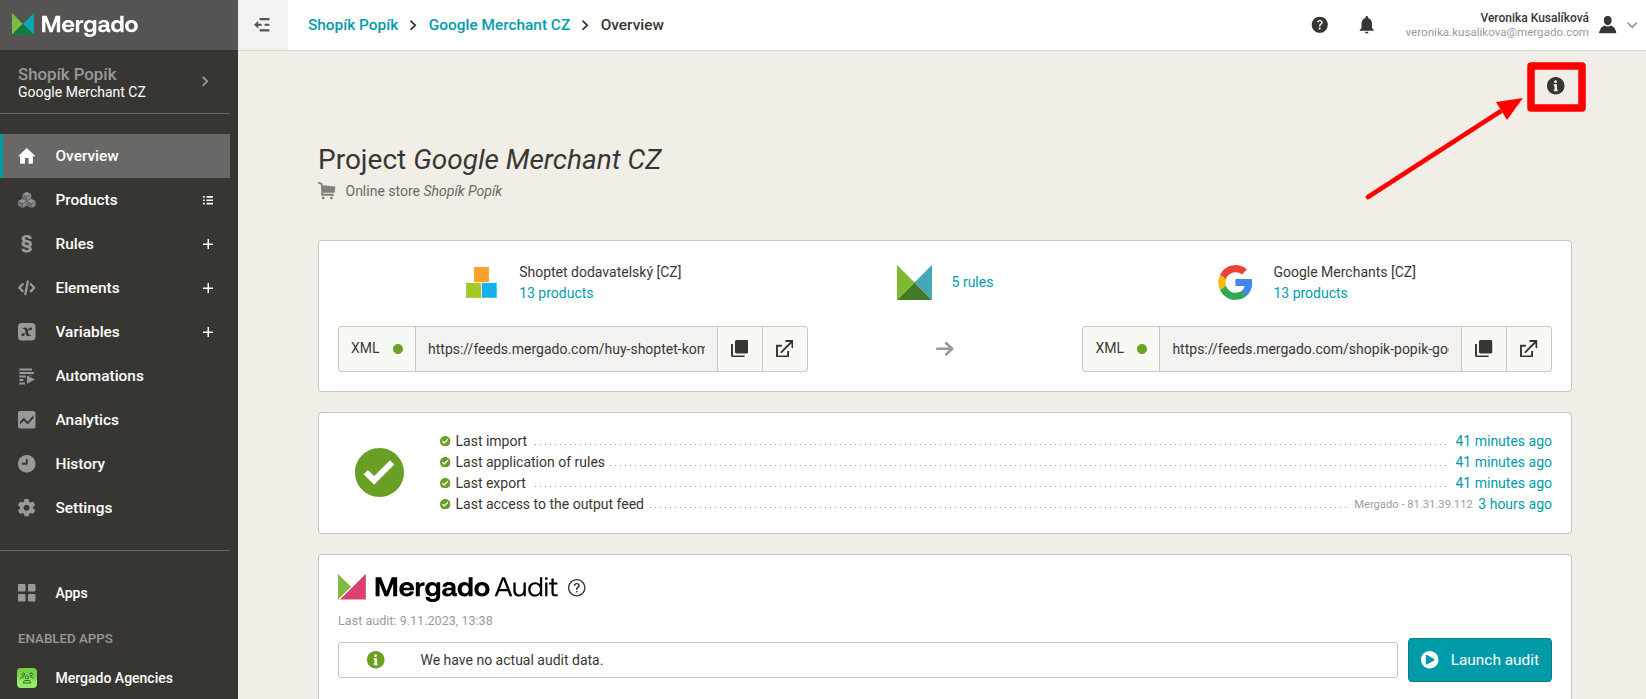Collapse the sidebar menu with toggle icon
This screenshot has height=699, width=1646.
pyautogui.click(x=262, y=25)
